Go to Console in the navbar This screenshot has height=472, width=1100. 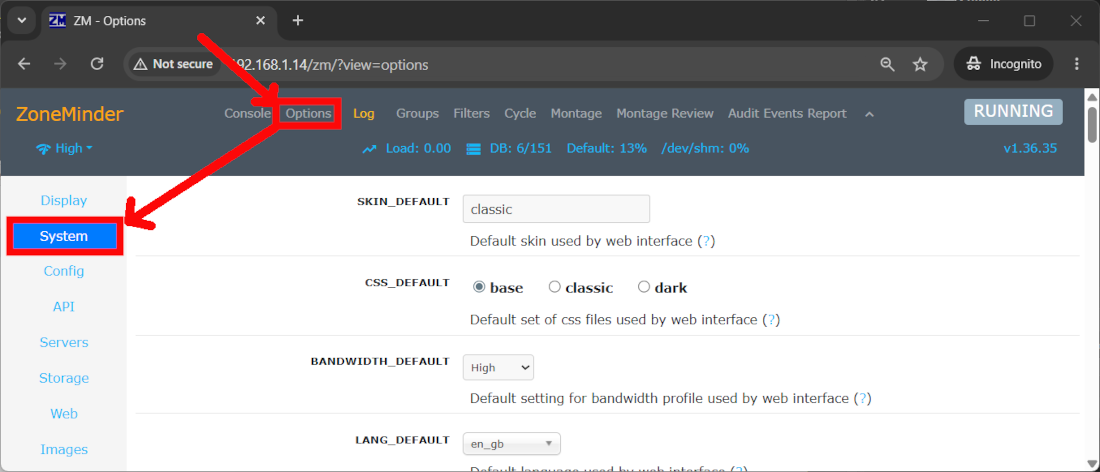[x=247, y=114]
